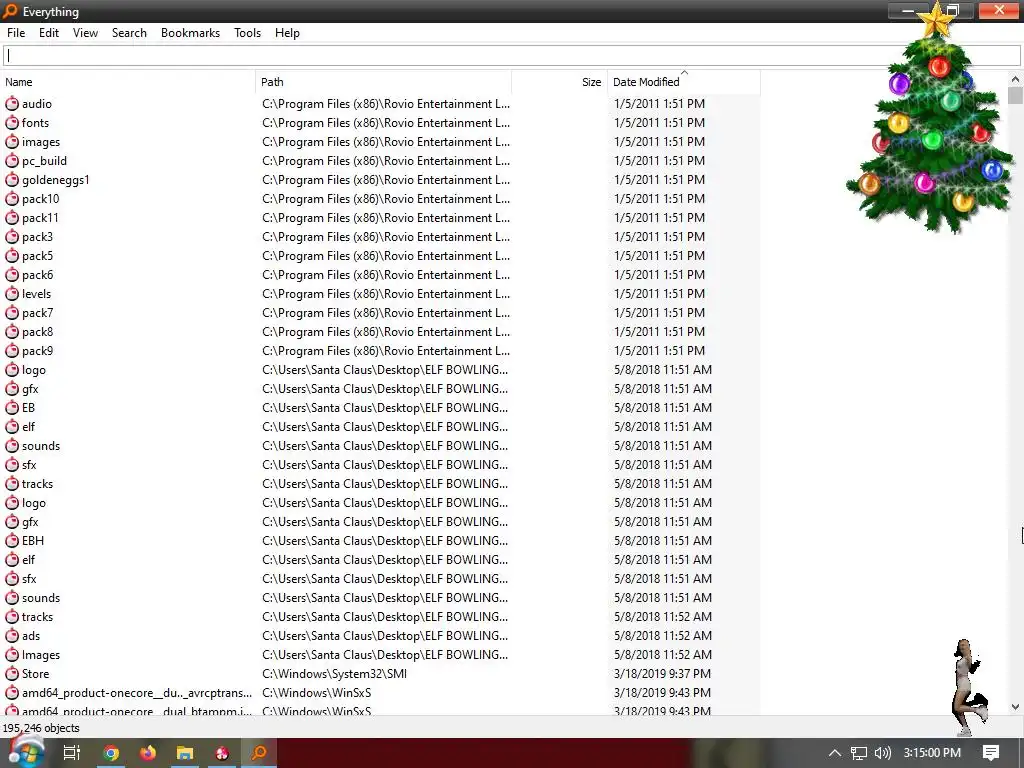Sort results by Path column header

click(383, 82)
